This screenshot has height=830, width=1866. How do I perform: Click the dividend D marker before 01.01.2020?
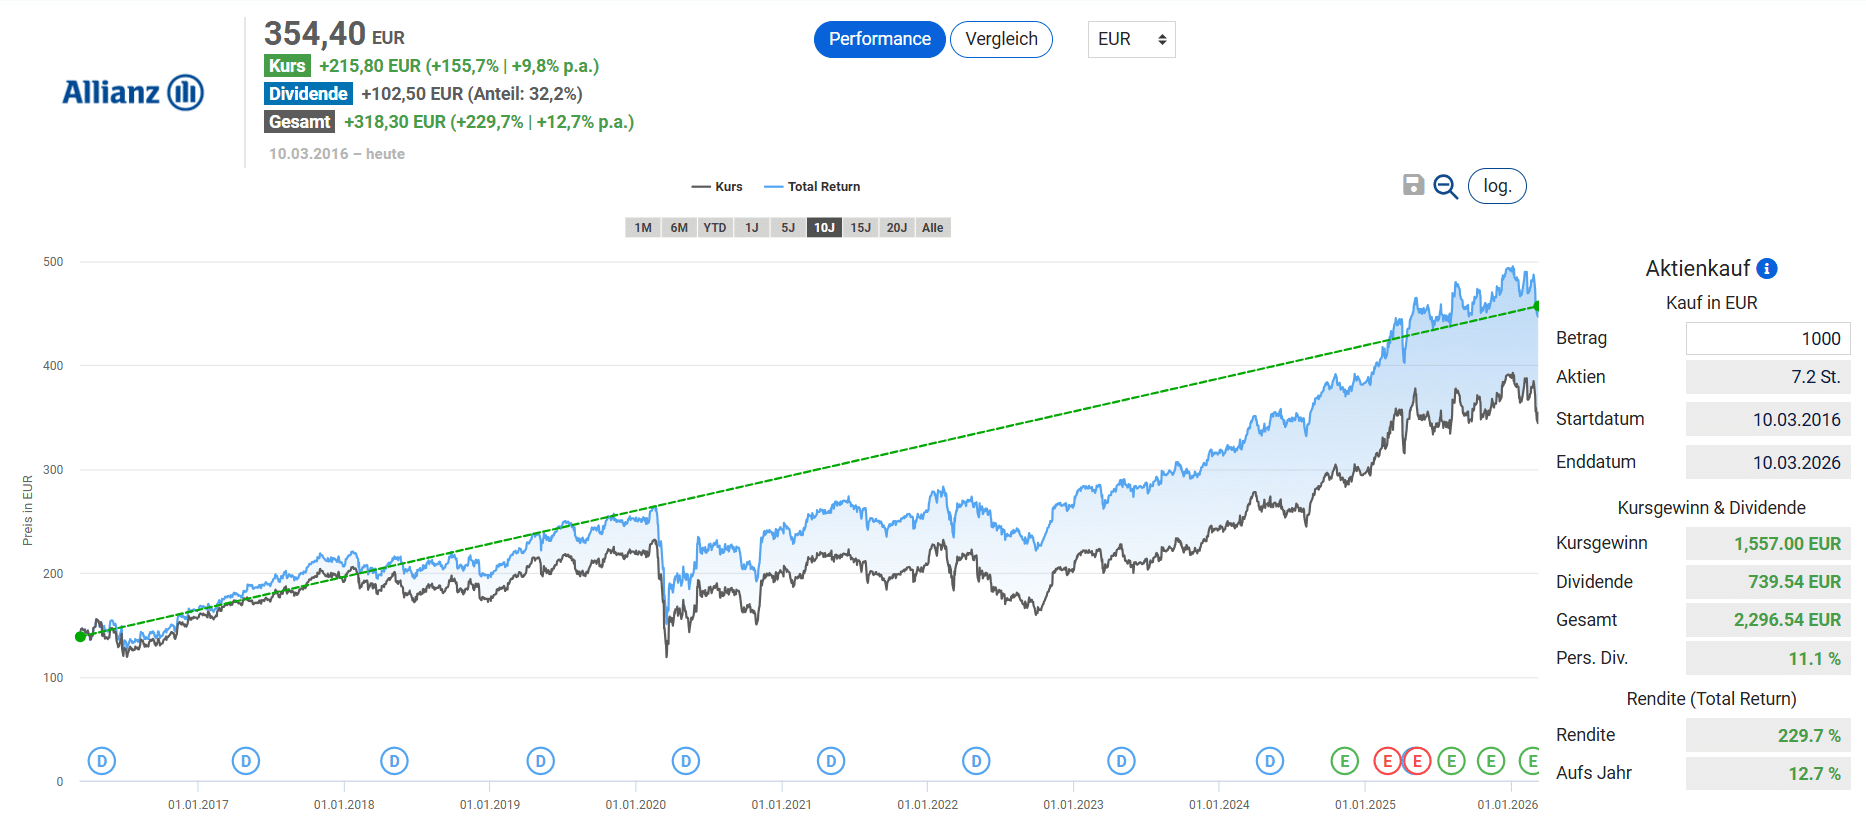click(540, 761)
